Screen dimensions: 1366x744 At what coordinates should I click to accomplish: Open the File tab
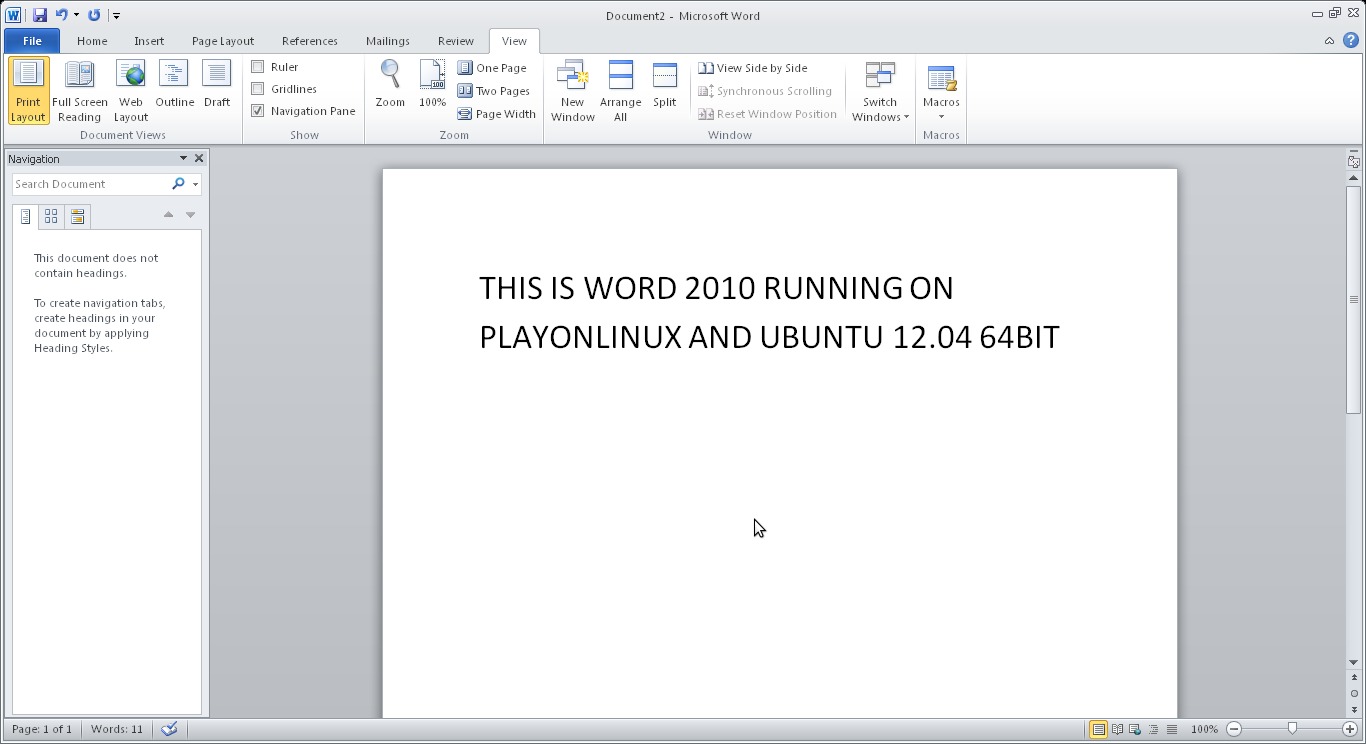[32, 41]
